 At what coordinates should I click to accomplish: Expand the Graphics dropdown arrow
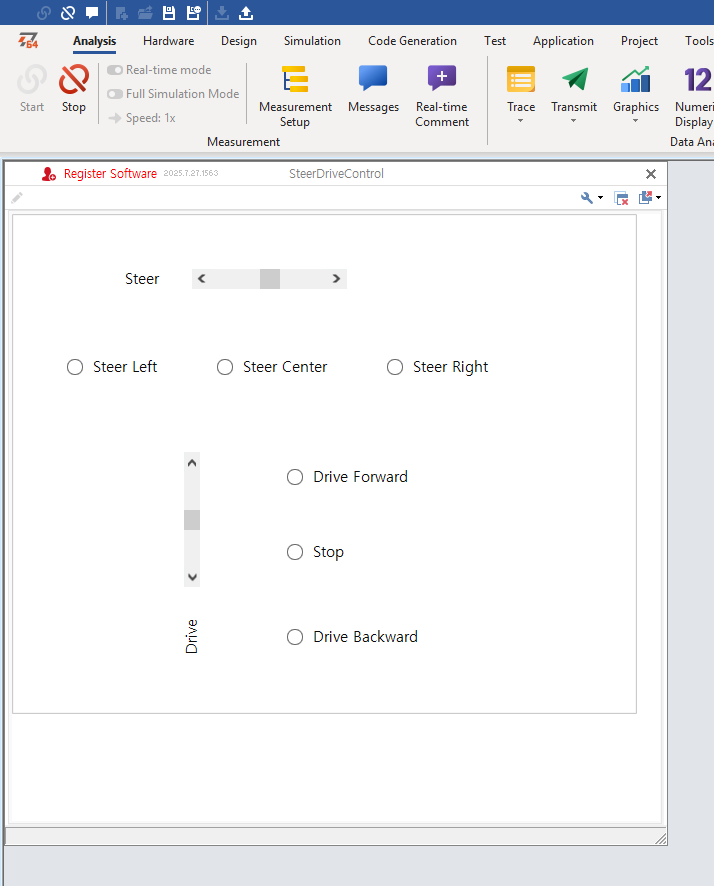(635, 120)
